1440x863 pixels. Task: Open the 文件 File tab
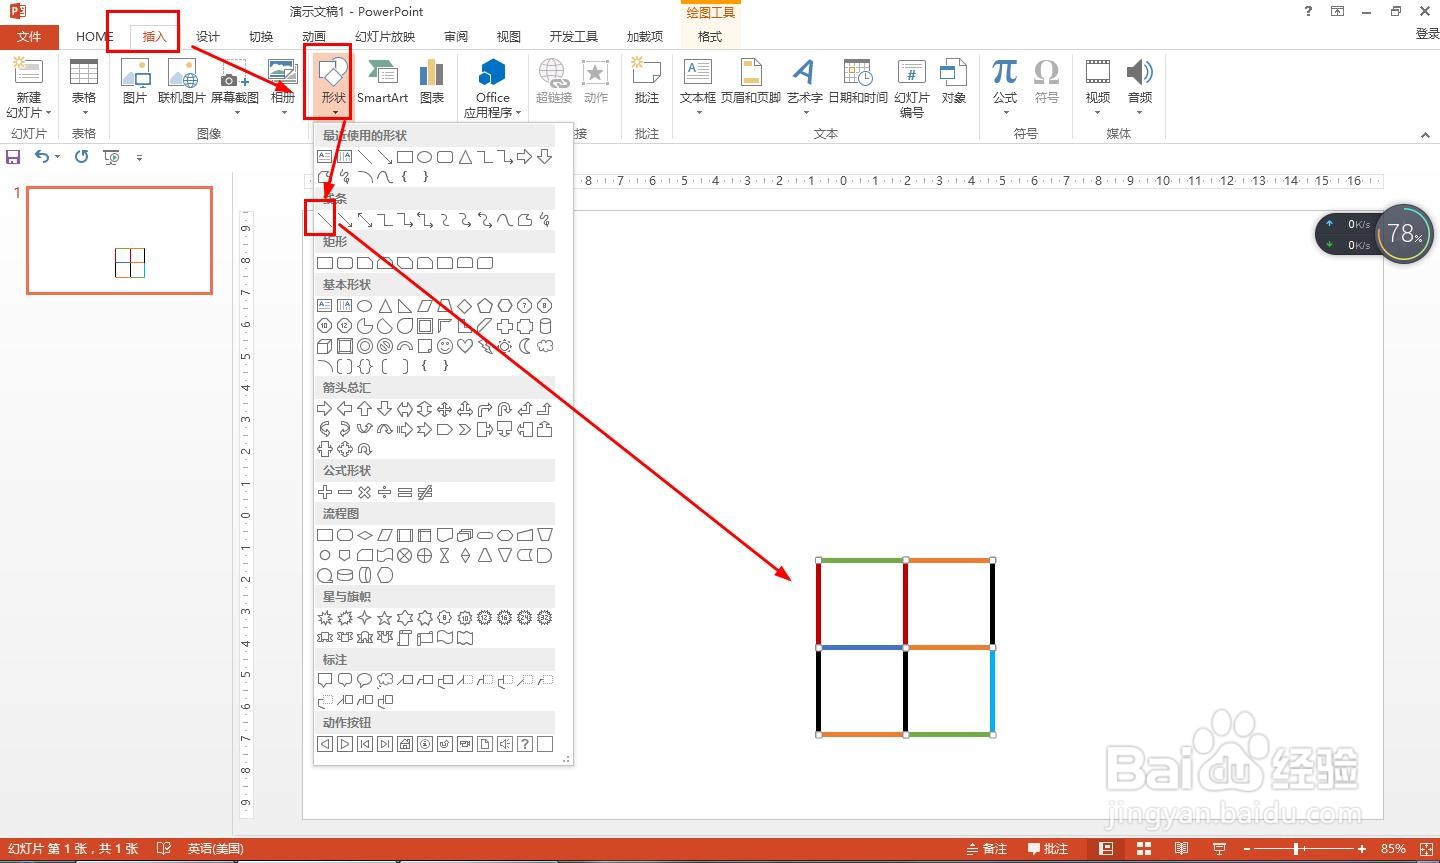tap(29, 37)
